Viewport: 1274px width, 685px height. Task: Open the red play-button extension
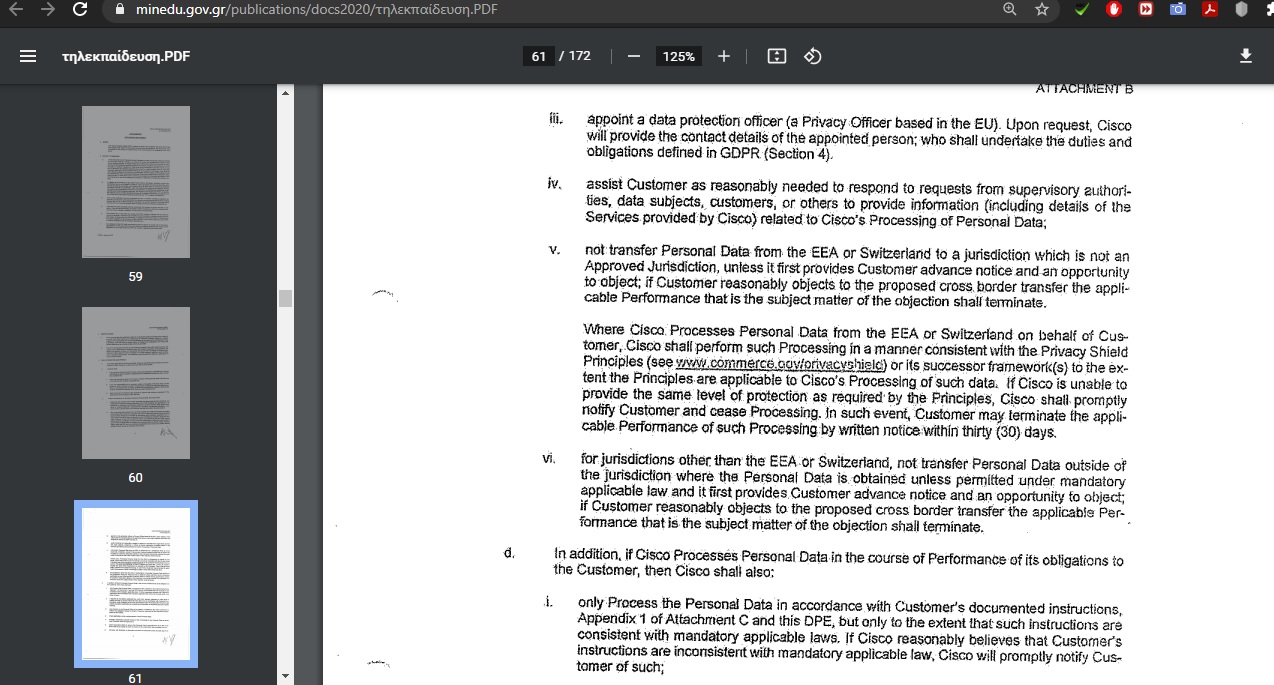coord(1146,9)
